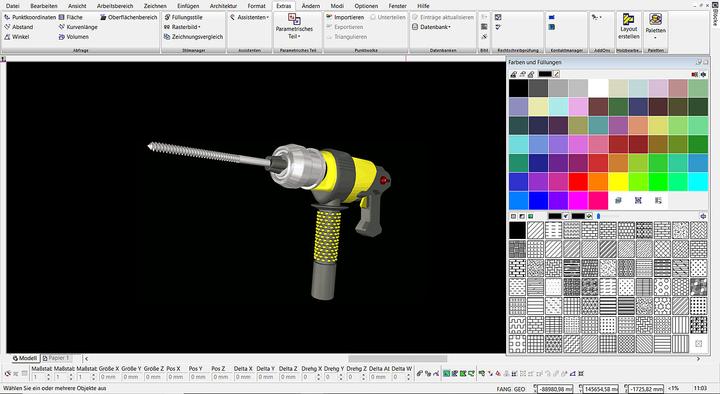
Task: Pick the bright yellow color swatch
Action: tap(618, 182)
